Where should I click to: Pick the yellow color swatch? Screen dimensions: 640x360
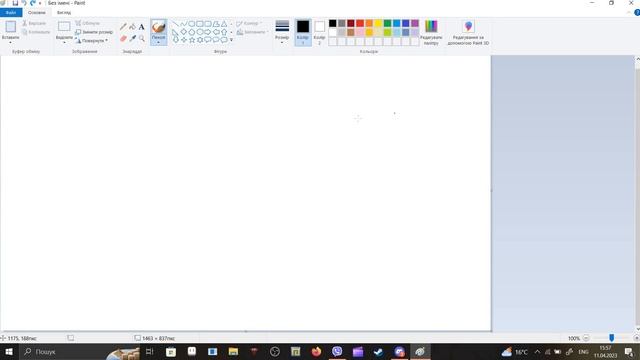tap(378, 23)
